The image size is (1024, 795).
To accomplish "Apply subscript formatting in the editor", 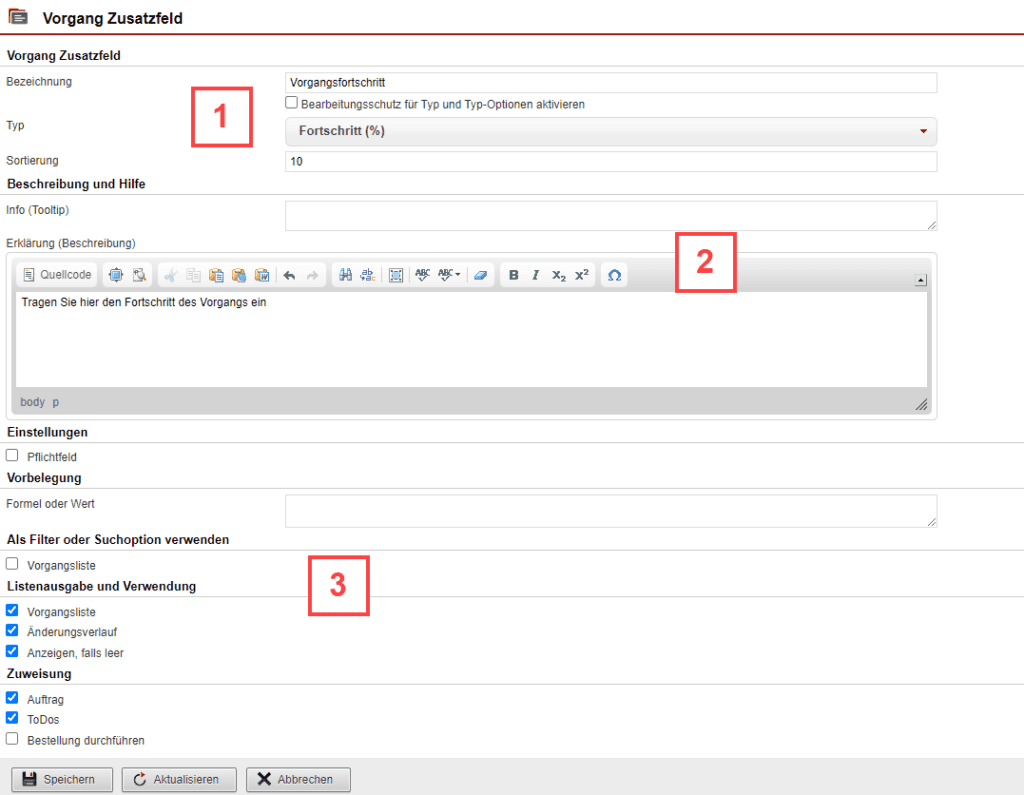I will [557, 275].
